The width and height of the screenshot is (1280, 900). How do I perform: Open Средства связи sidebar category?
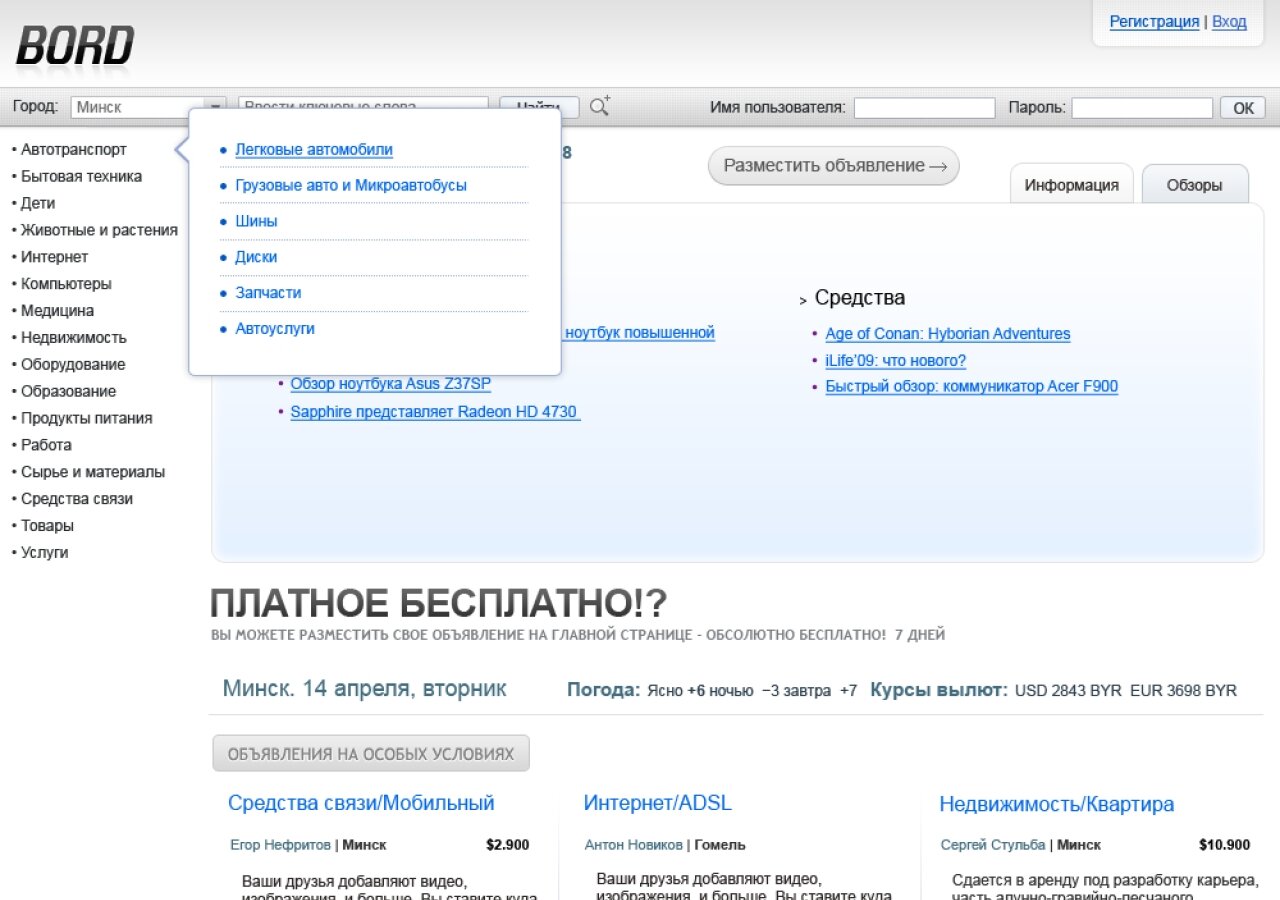(77, 500)
